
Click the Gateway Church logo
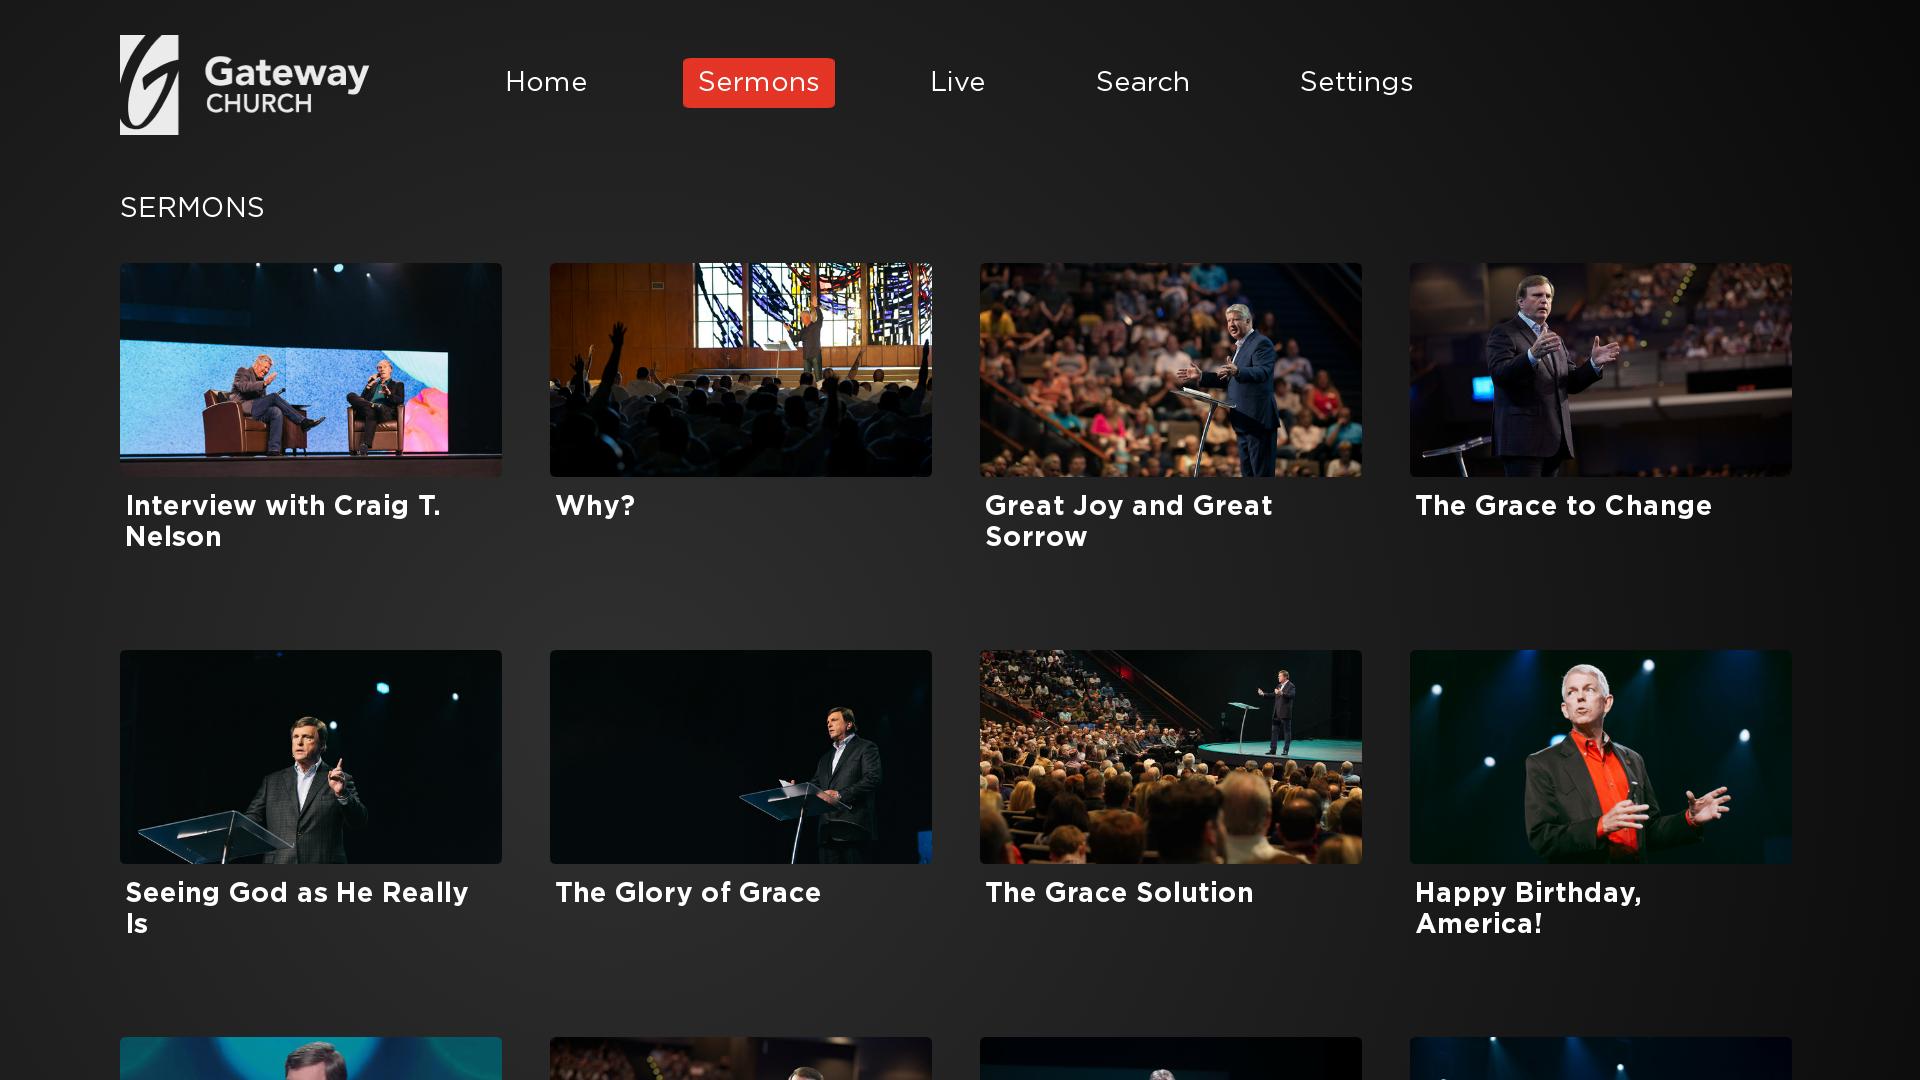(x=244, y=84)
